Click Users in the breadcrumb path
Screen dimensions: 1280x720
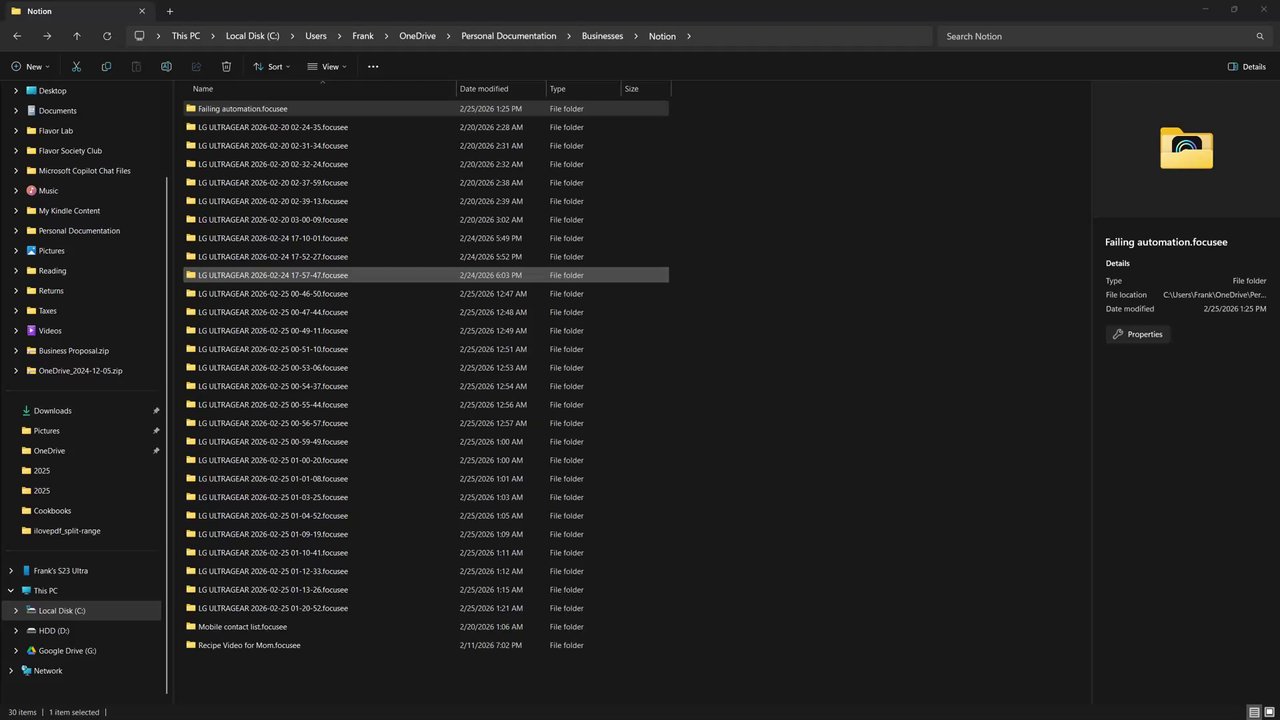click(316, 36)
